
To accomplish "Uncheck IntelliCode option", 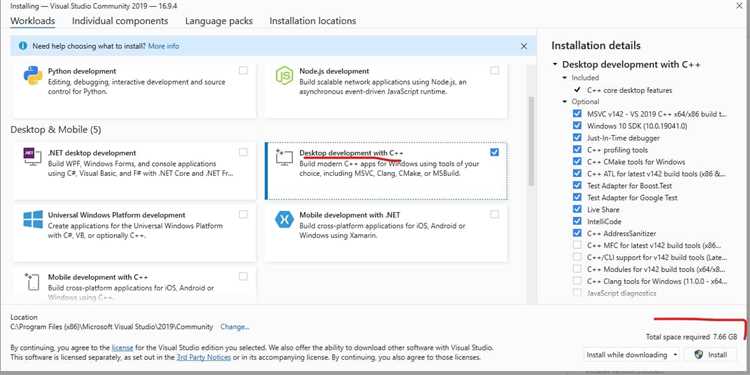I will (x=577, y=221).
